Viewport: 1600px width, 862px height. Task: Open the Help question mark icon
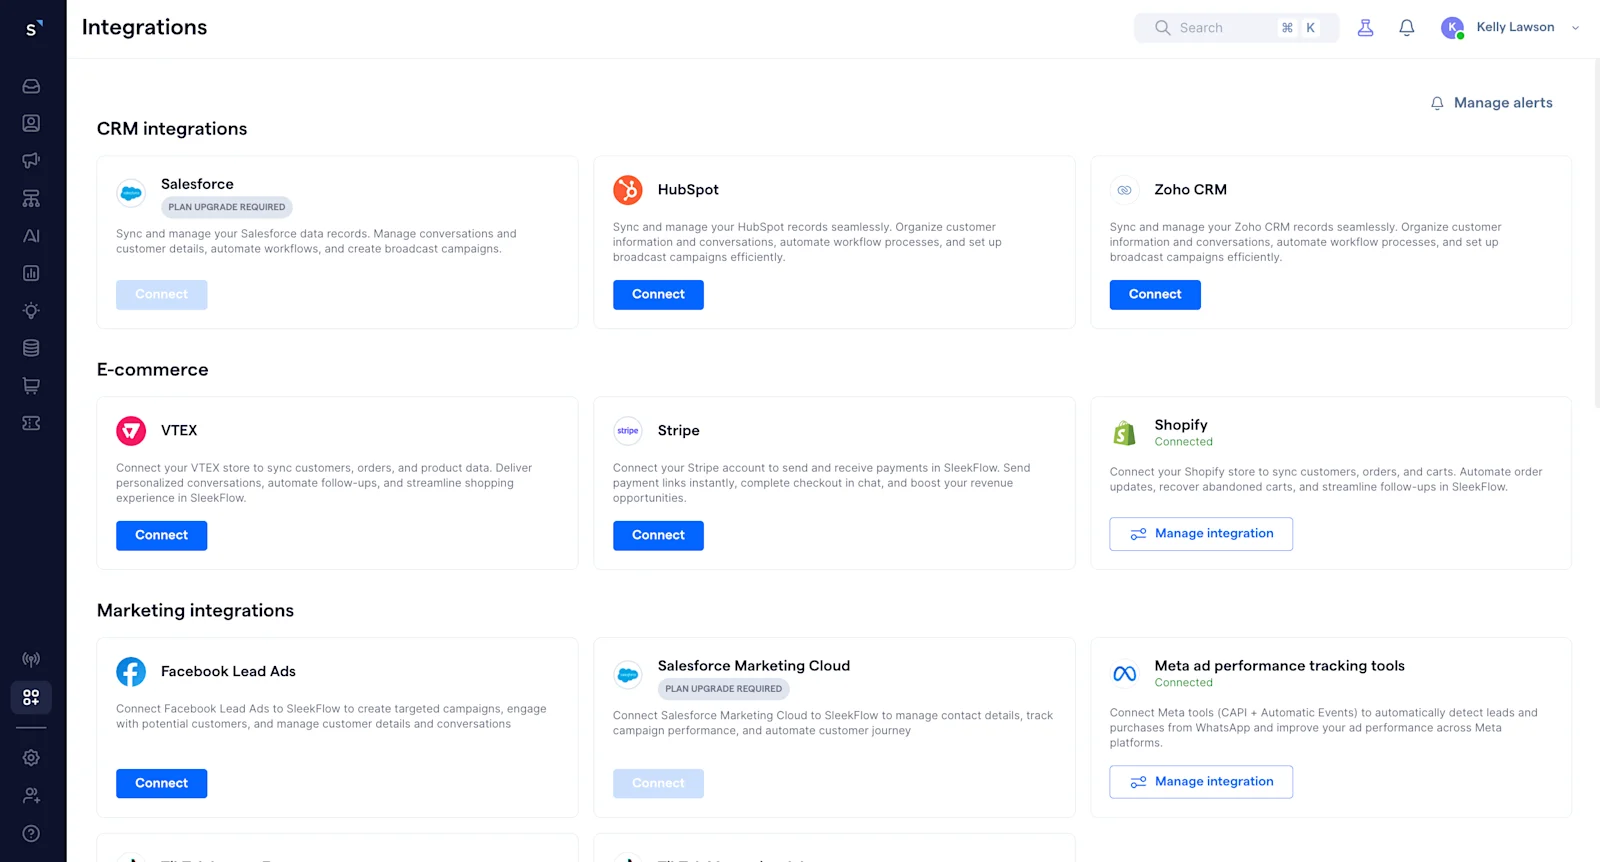[x=31, y=834]
